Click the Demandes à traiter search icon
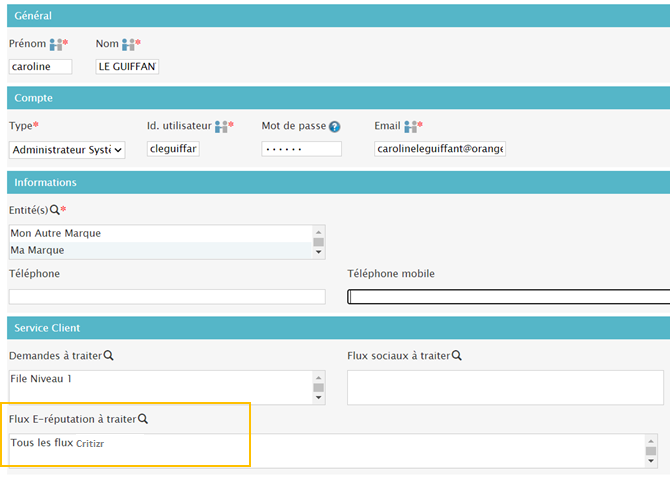670x477 pixels. 108,355
